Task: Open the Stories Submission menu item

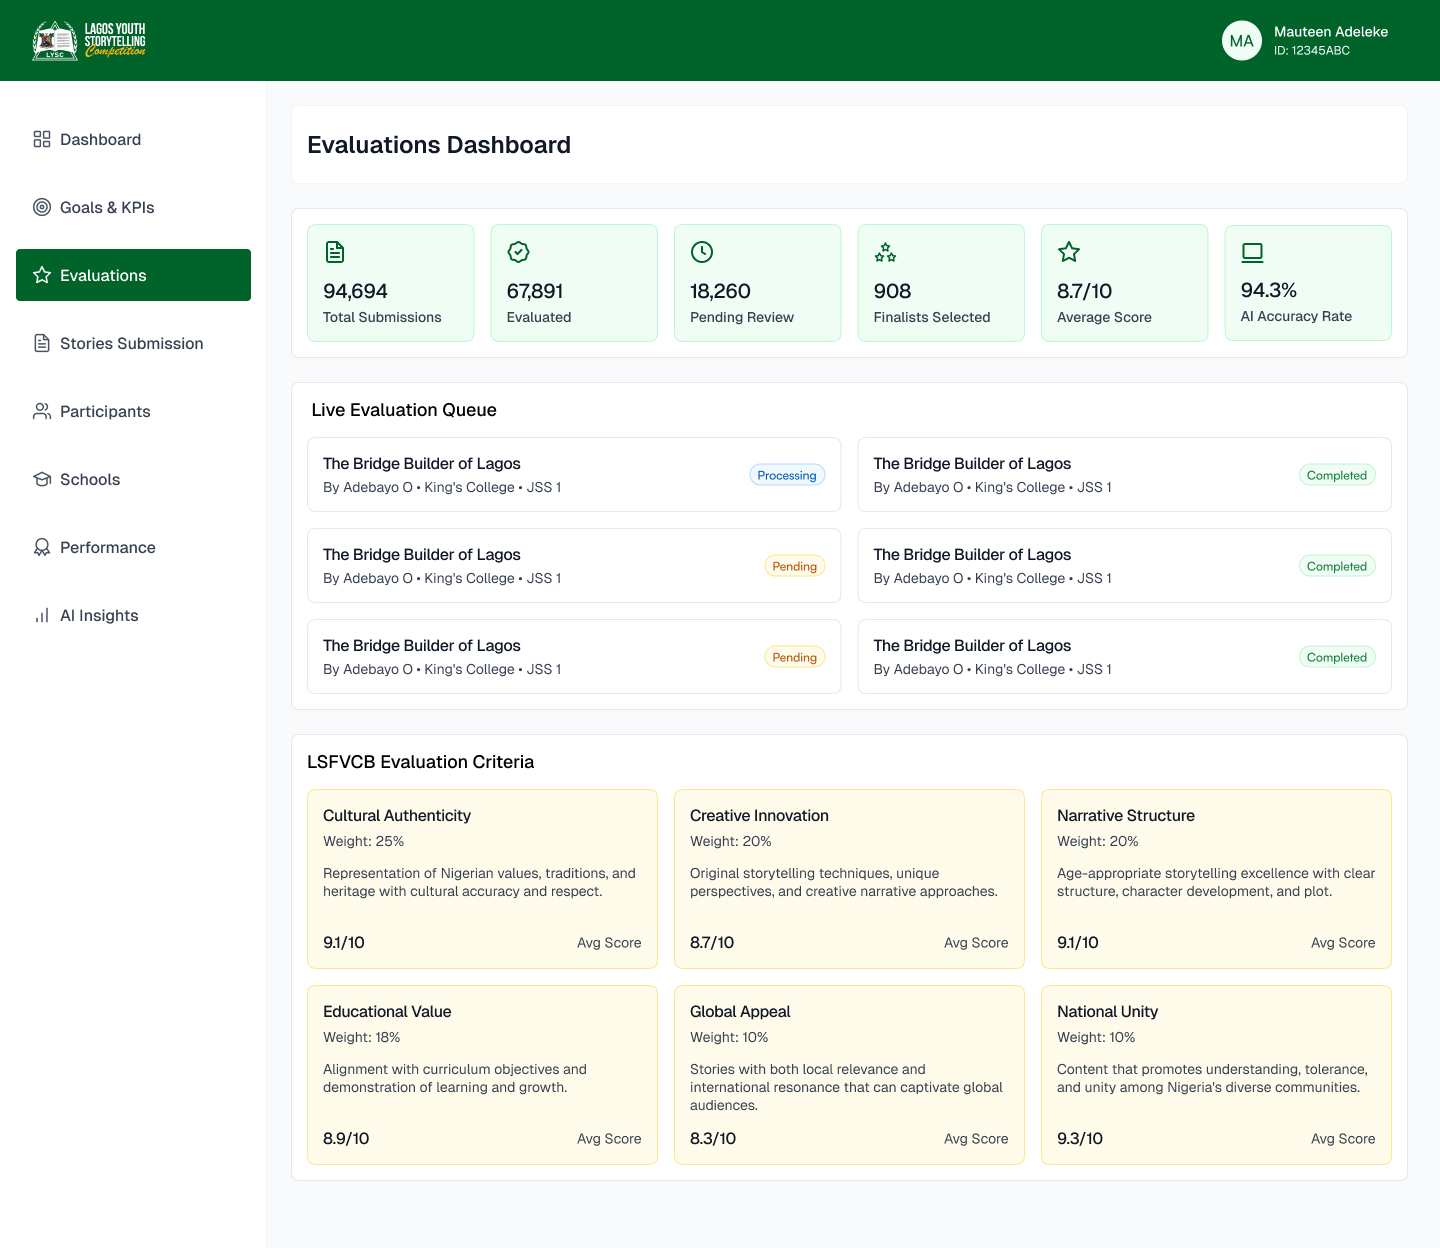Action: [x=133, y=343]
